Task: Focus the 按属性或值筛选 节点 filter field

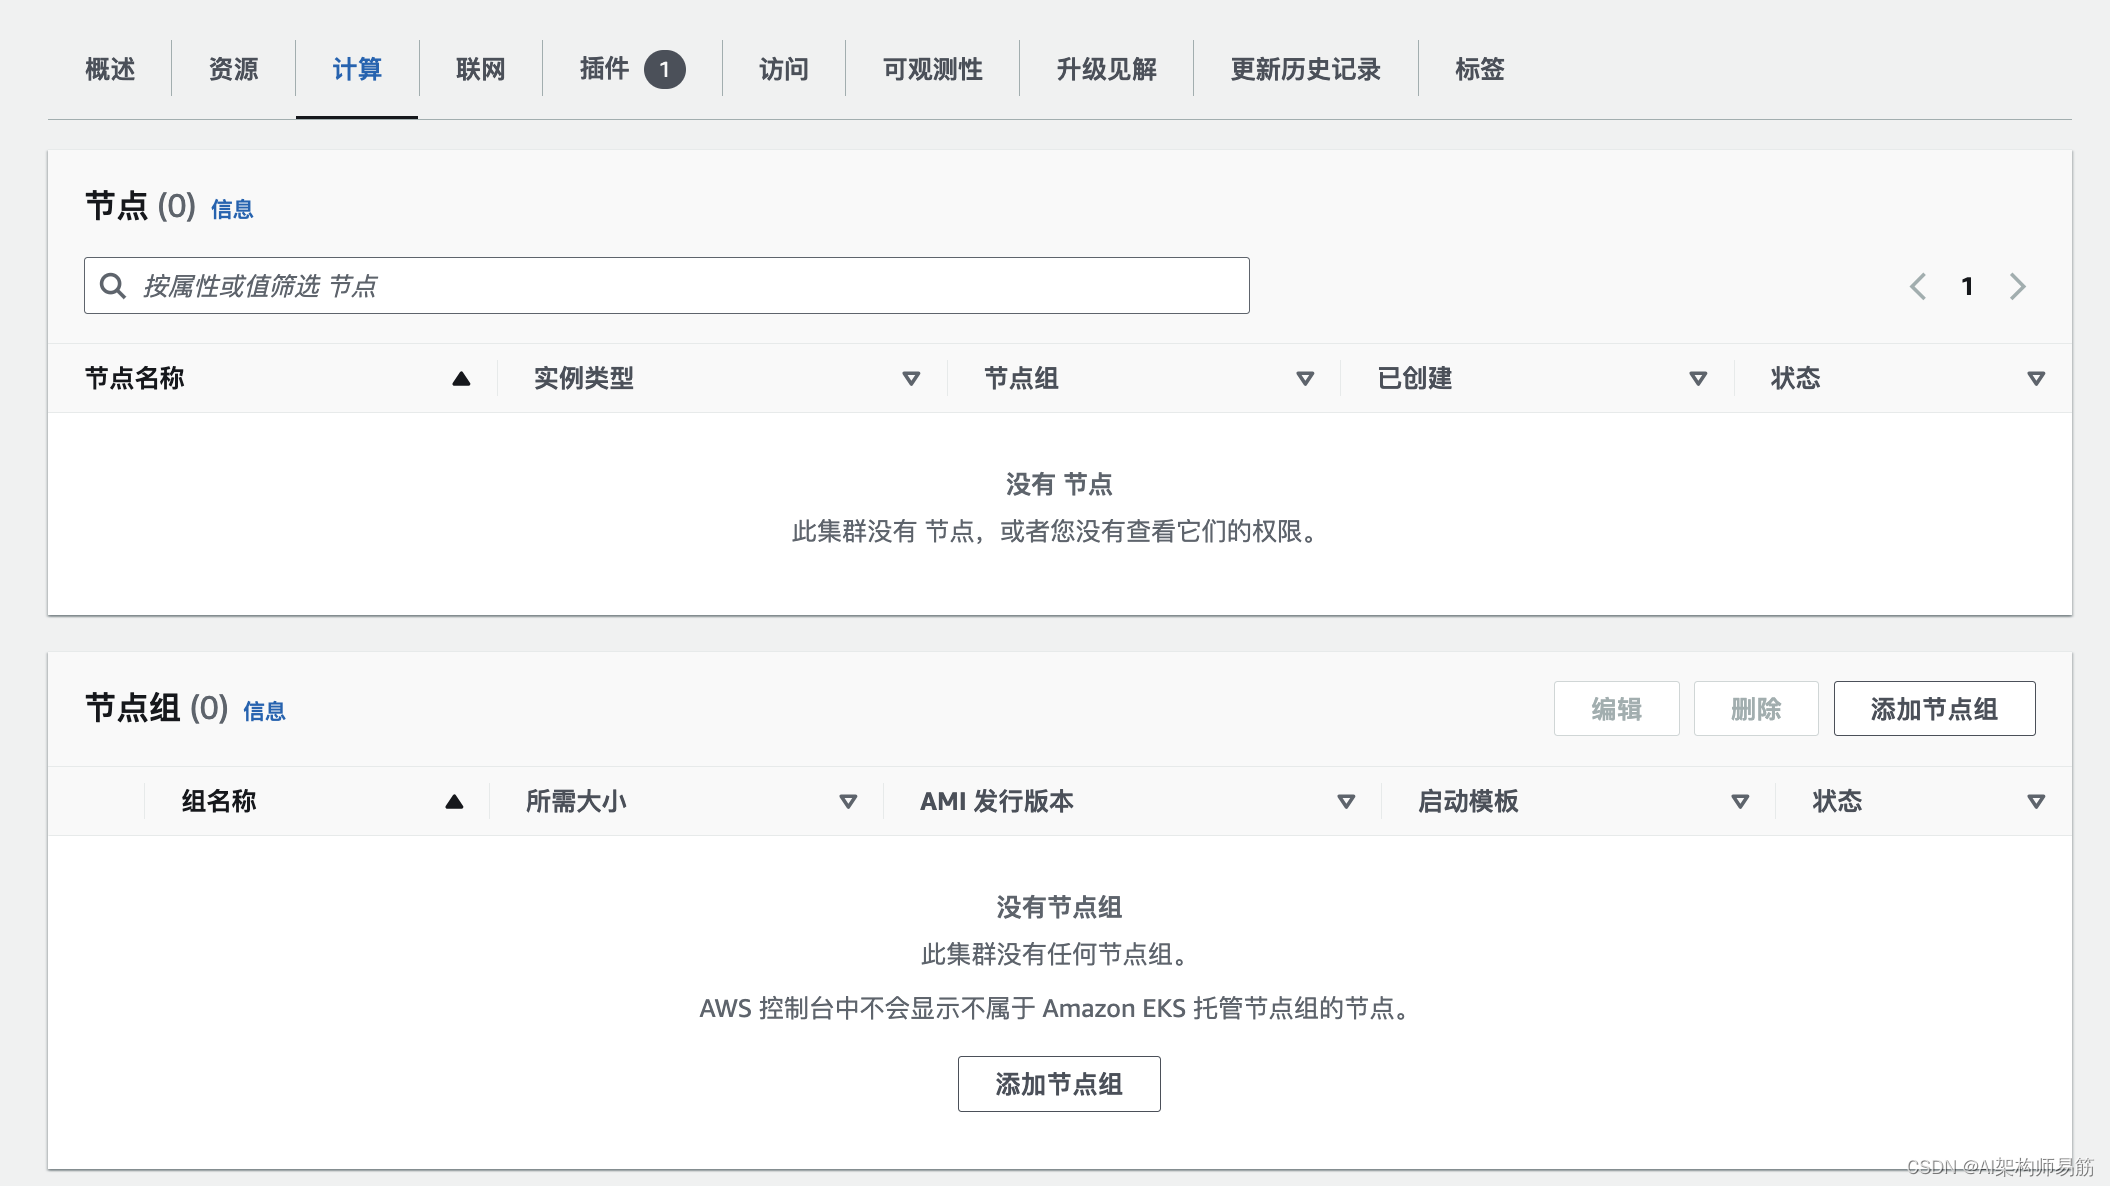Action: [x=667, y=286]
